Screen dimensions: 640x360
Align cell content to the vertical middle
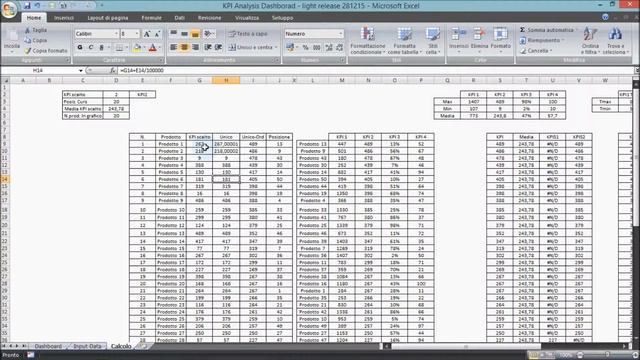[x=184, y=34]
